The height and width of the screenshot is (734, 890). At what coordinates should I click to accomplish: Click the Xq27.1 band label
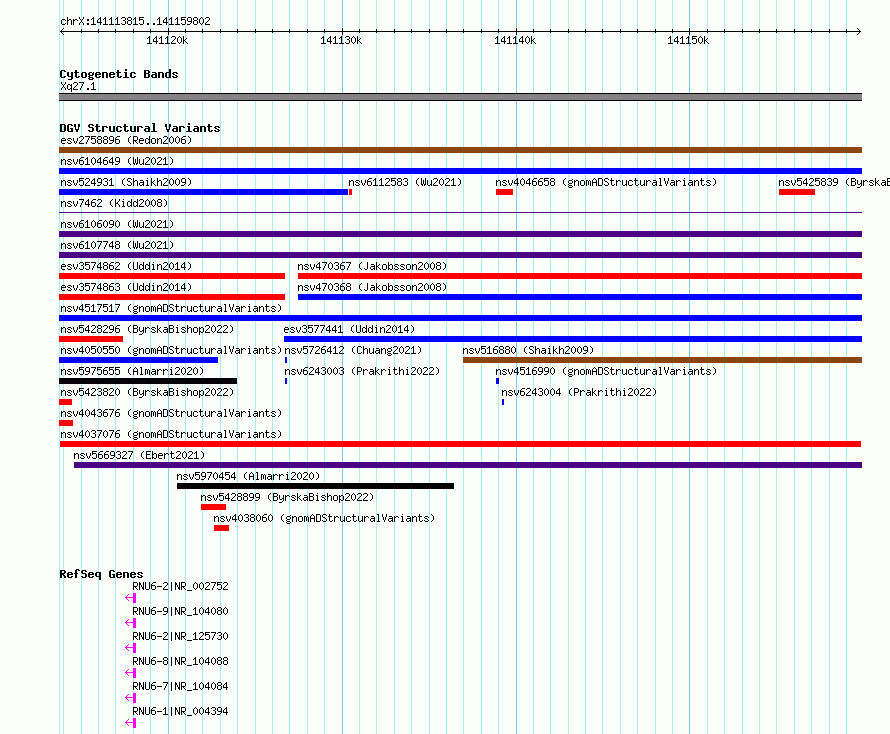click(78, 86)
